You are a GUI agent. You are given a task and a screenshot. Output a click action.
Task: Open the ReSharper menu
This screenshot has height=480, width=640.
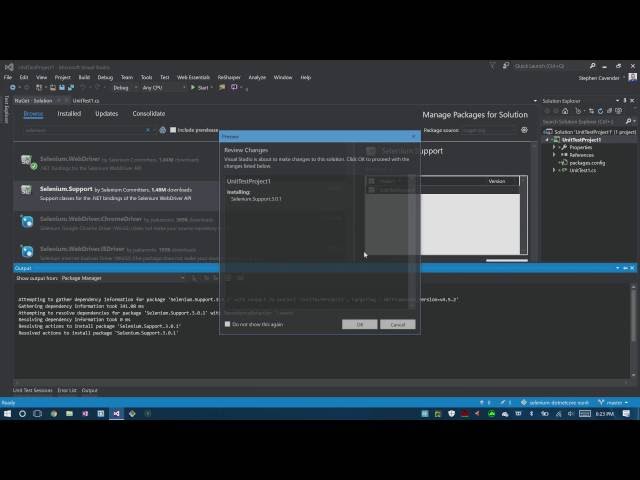click(x=229, y=77)
